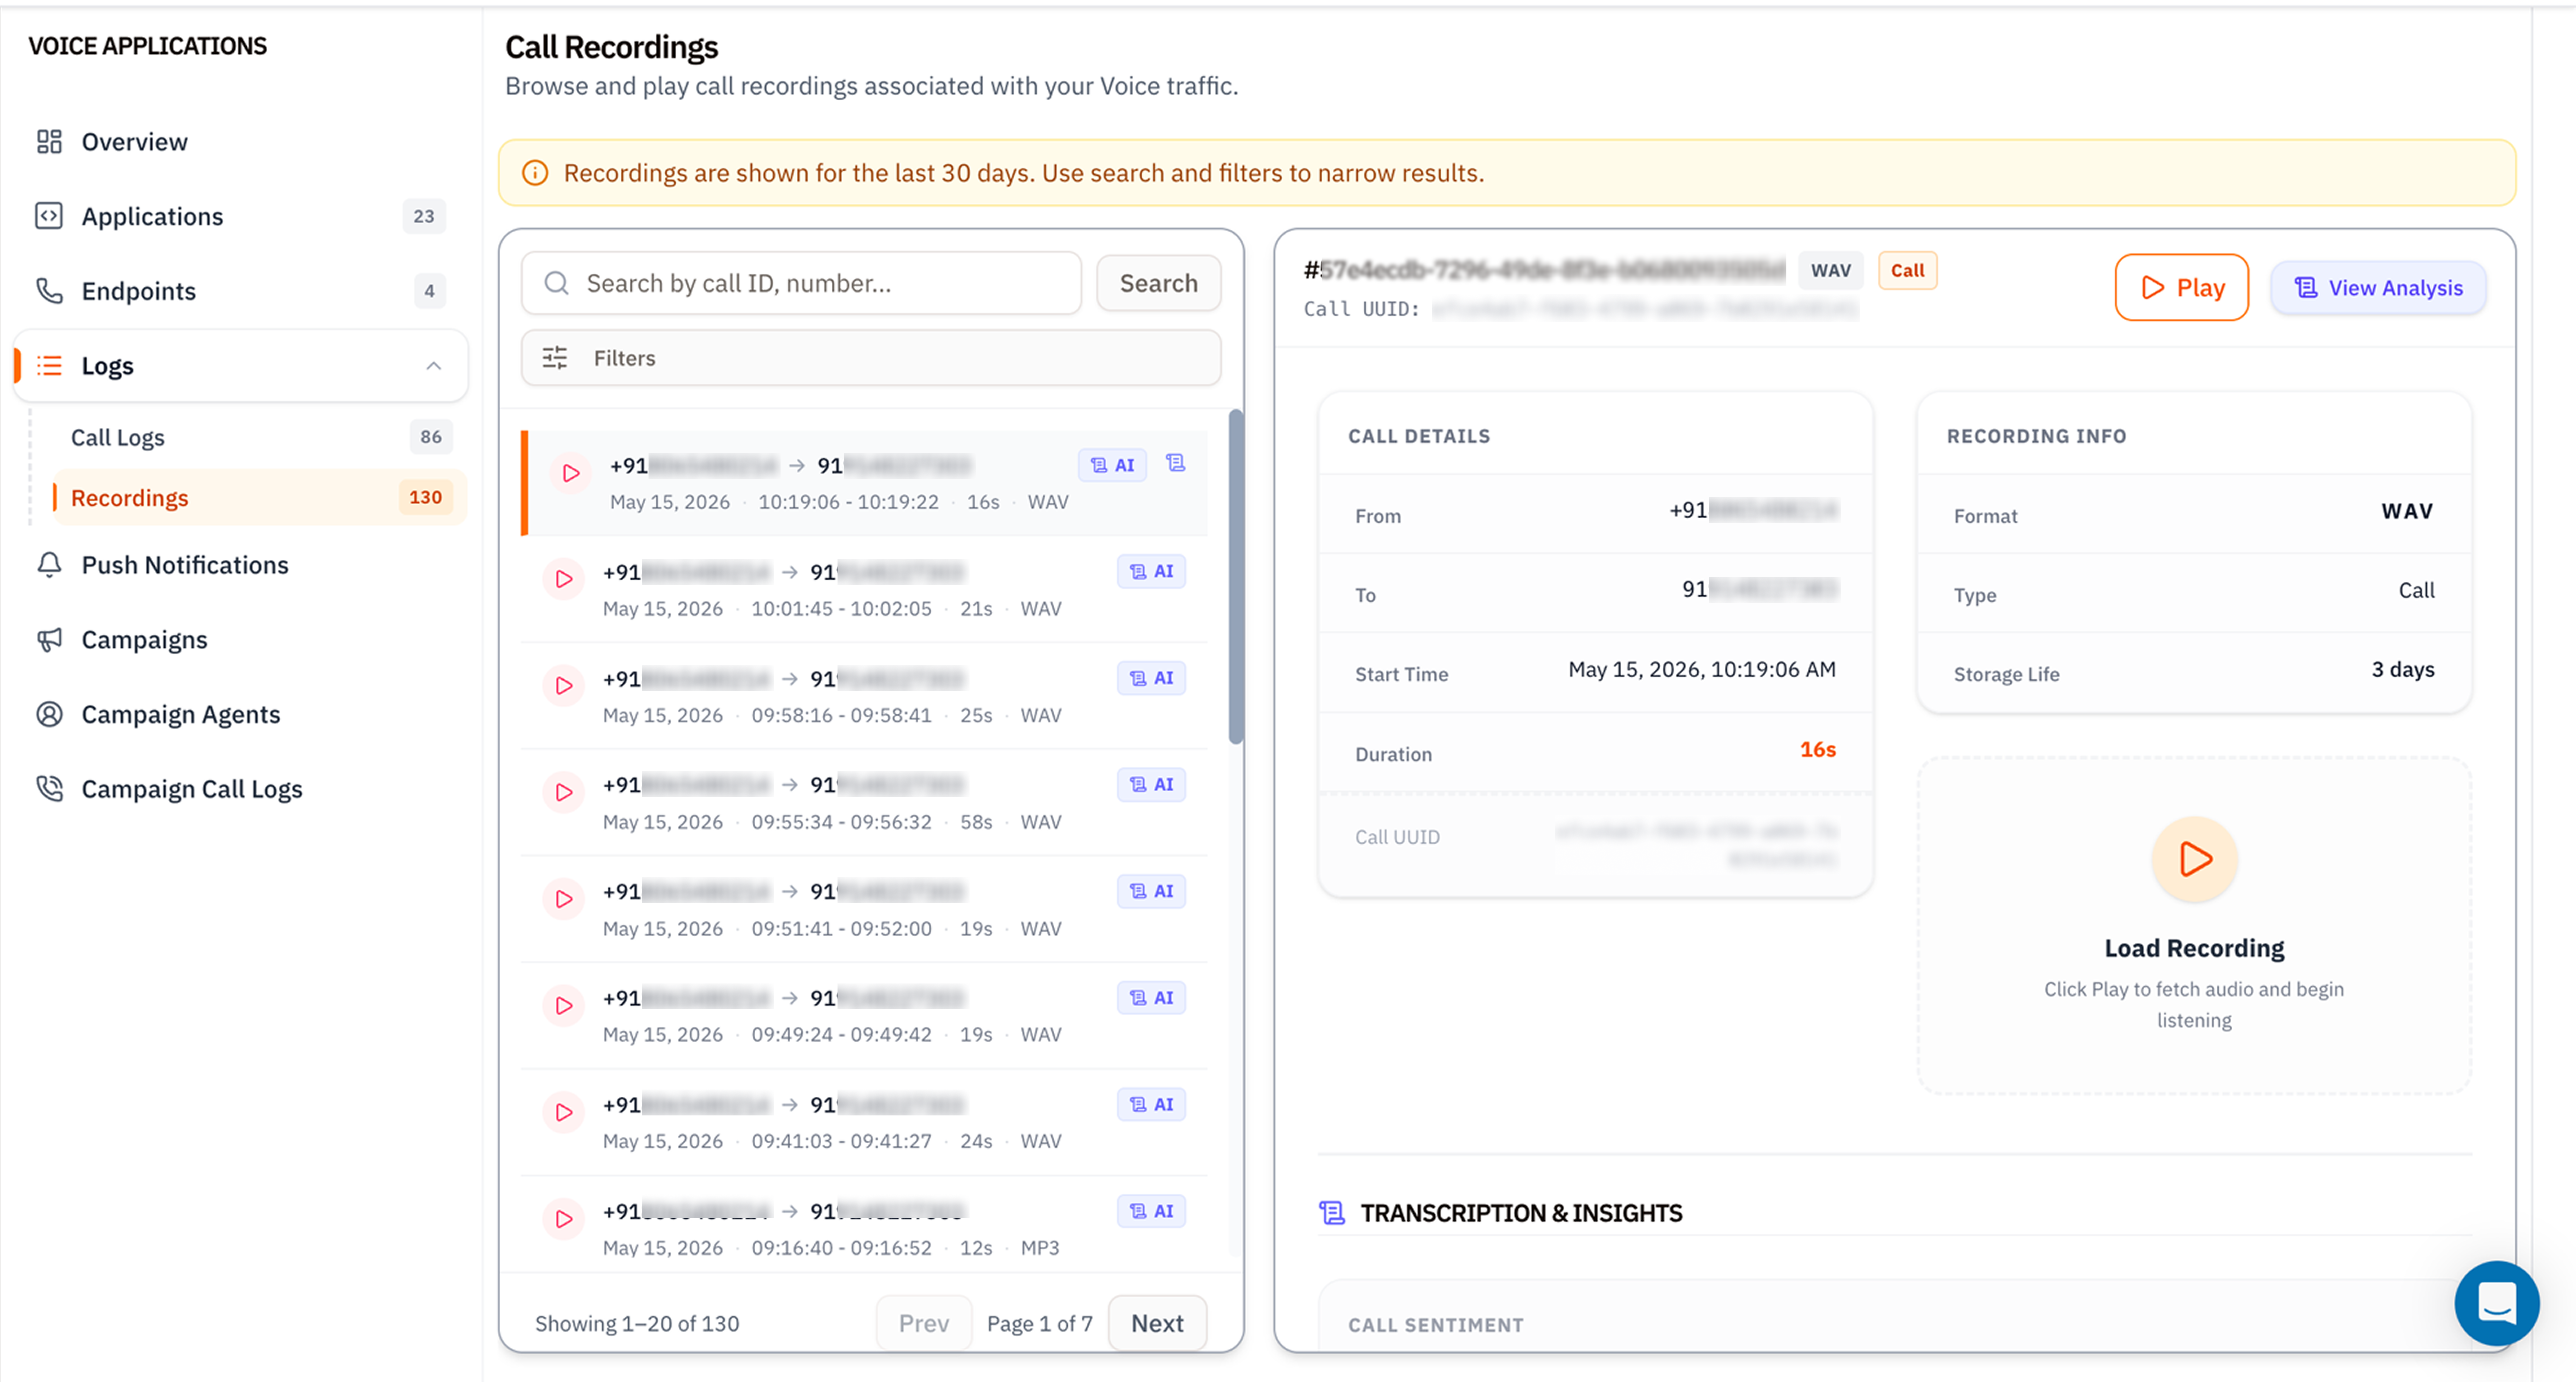The width and height of the screenshot is (2576, 1382).
Task: Play the 09:51:41 recording
Action: pos(564,899)
